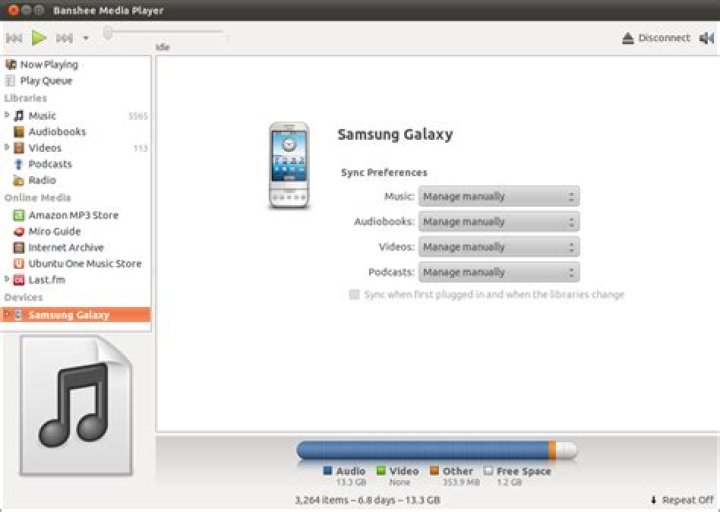Select the Audiobooks library
This screenshot has width=720, height=512.
(x=57, y=132)
